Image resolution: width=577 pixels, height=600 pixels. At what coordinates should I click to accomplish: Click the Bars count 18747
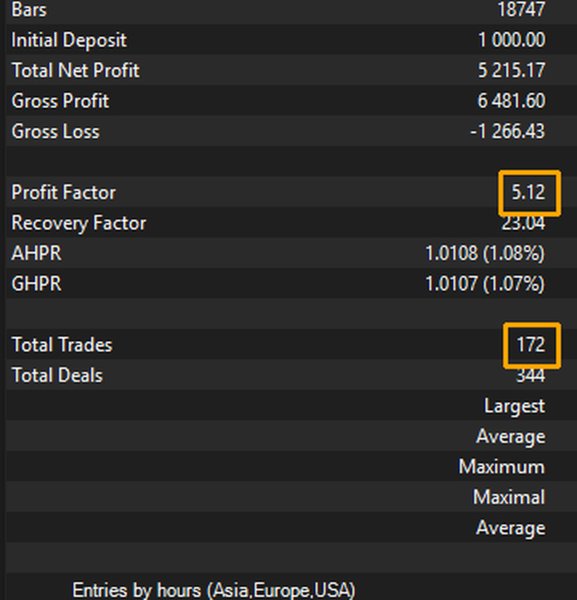click(522, 9)
